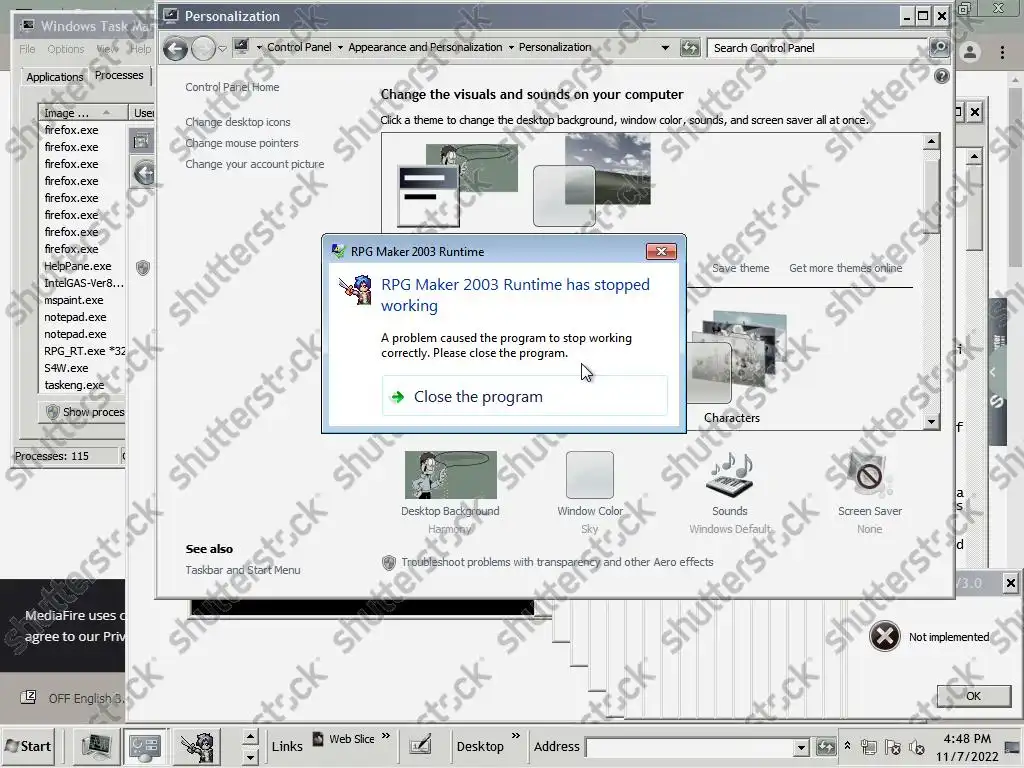Screen dimensions: 1024x768
Task: Open Options menu in Task Manager
Action: click(x=65, y=49)
